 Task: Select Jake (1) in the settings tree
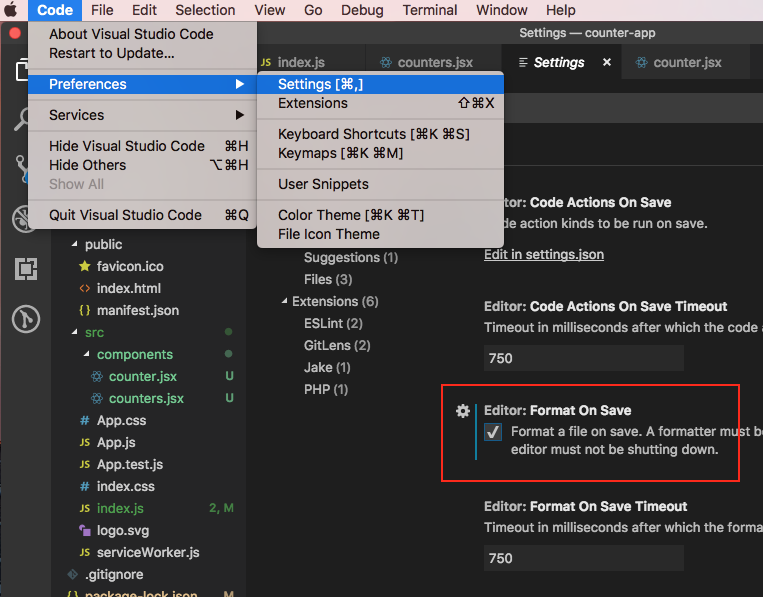pos(327,367)
